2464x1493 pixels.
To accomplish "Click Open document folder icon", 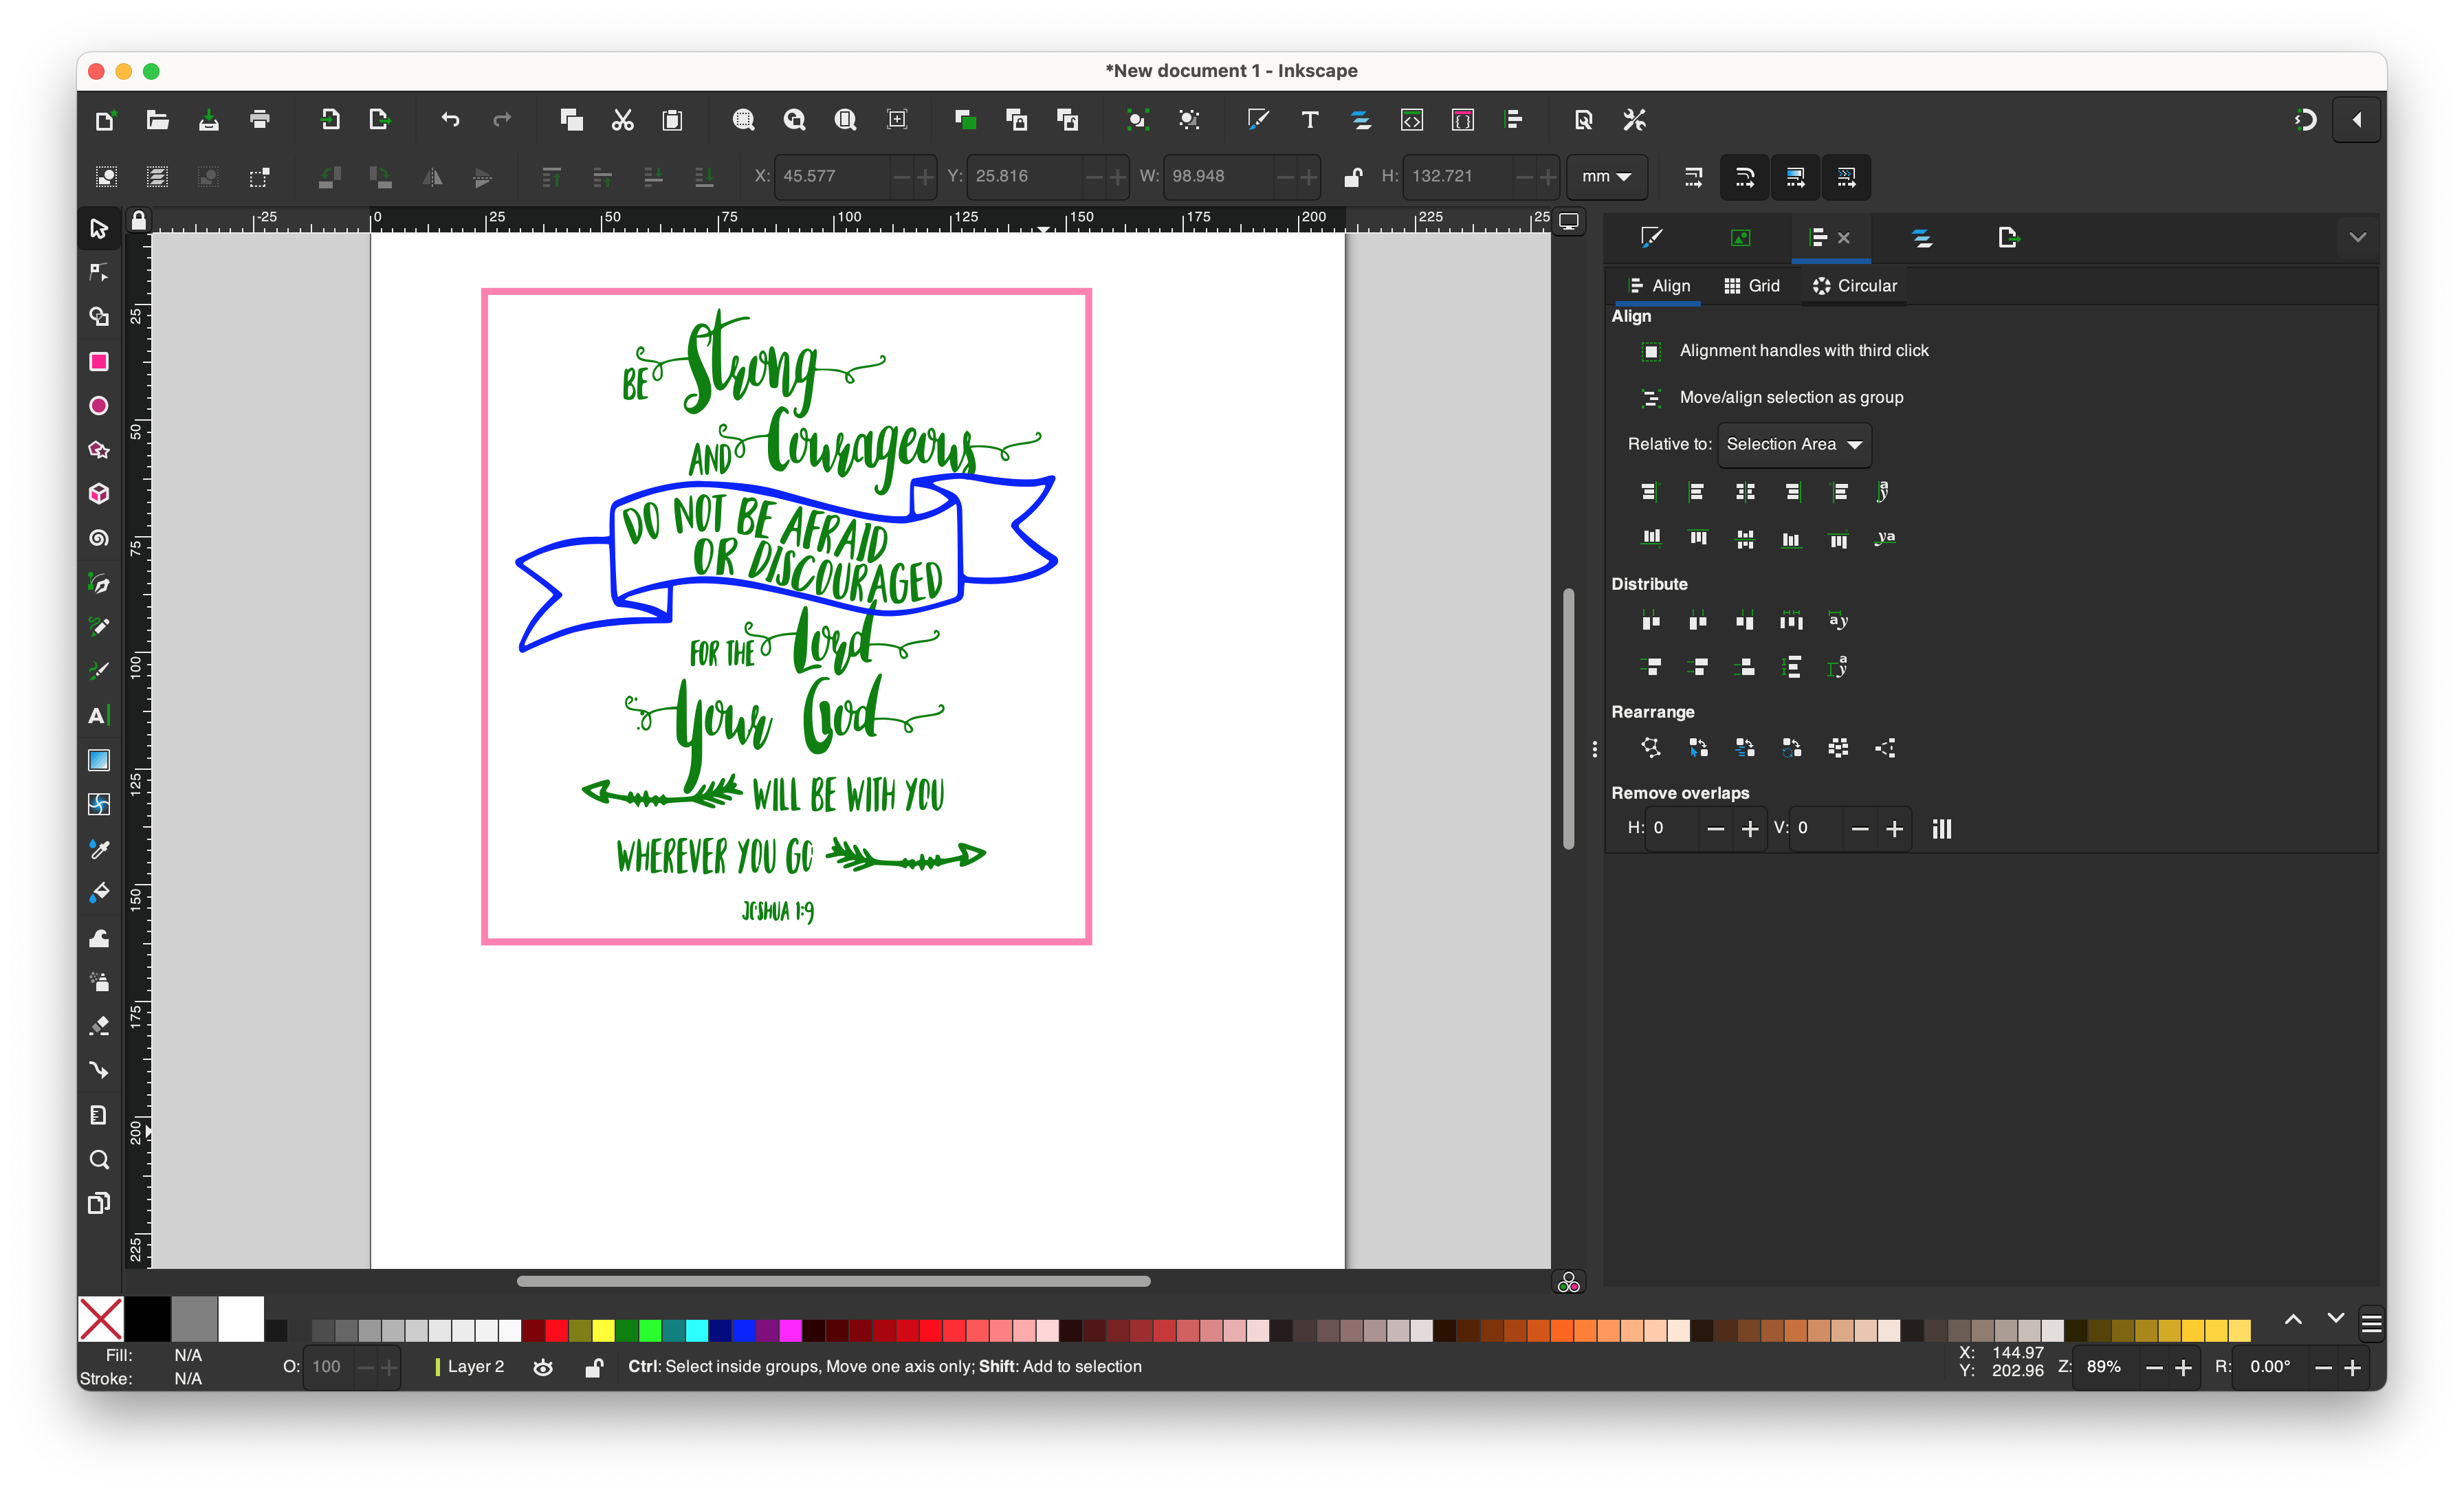I will click(x=157, y=120).
